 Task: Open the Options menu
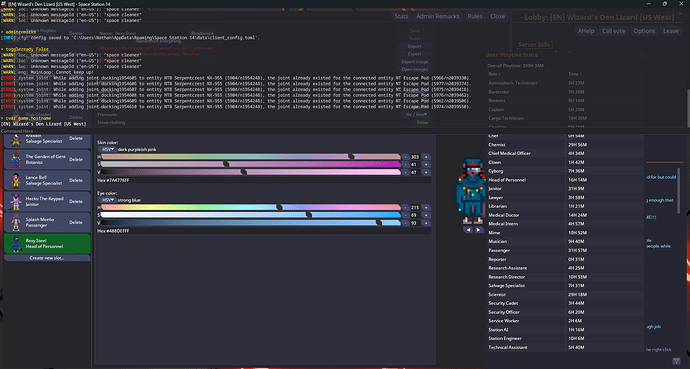[644, 31]
